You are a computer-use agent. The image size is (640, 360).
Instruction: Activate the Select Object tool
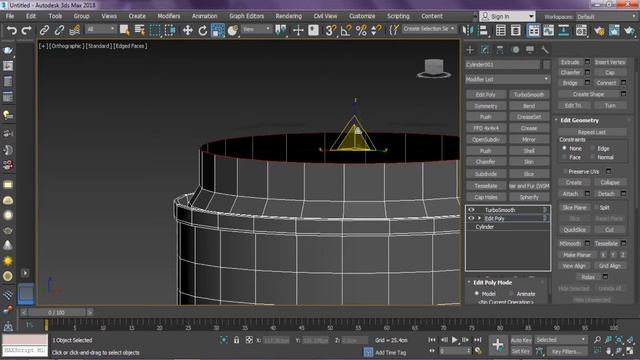coord(124,30)
